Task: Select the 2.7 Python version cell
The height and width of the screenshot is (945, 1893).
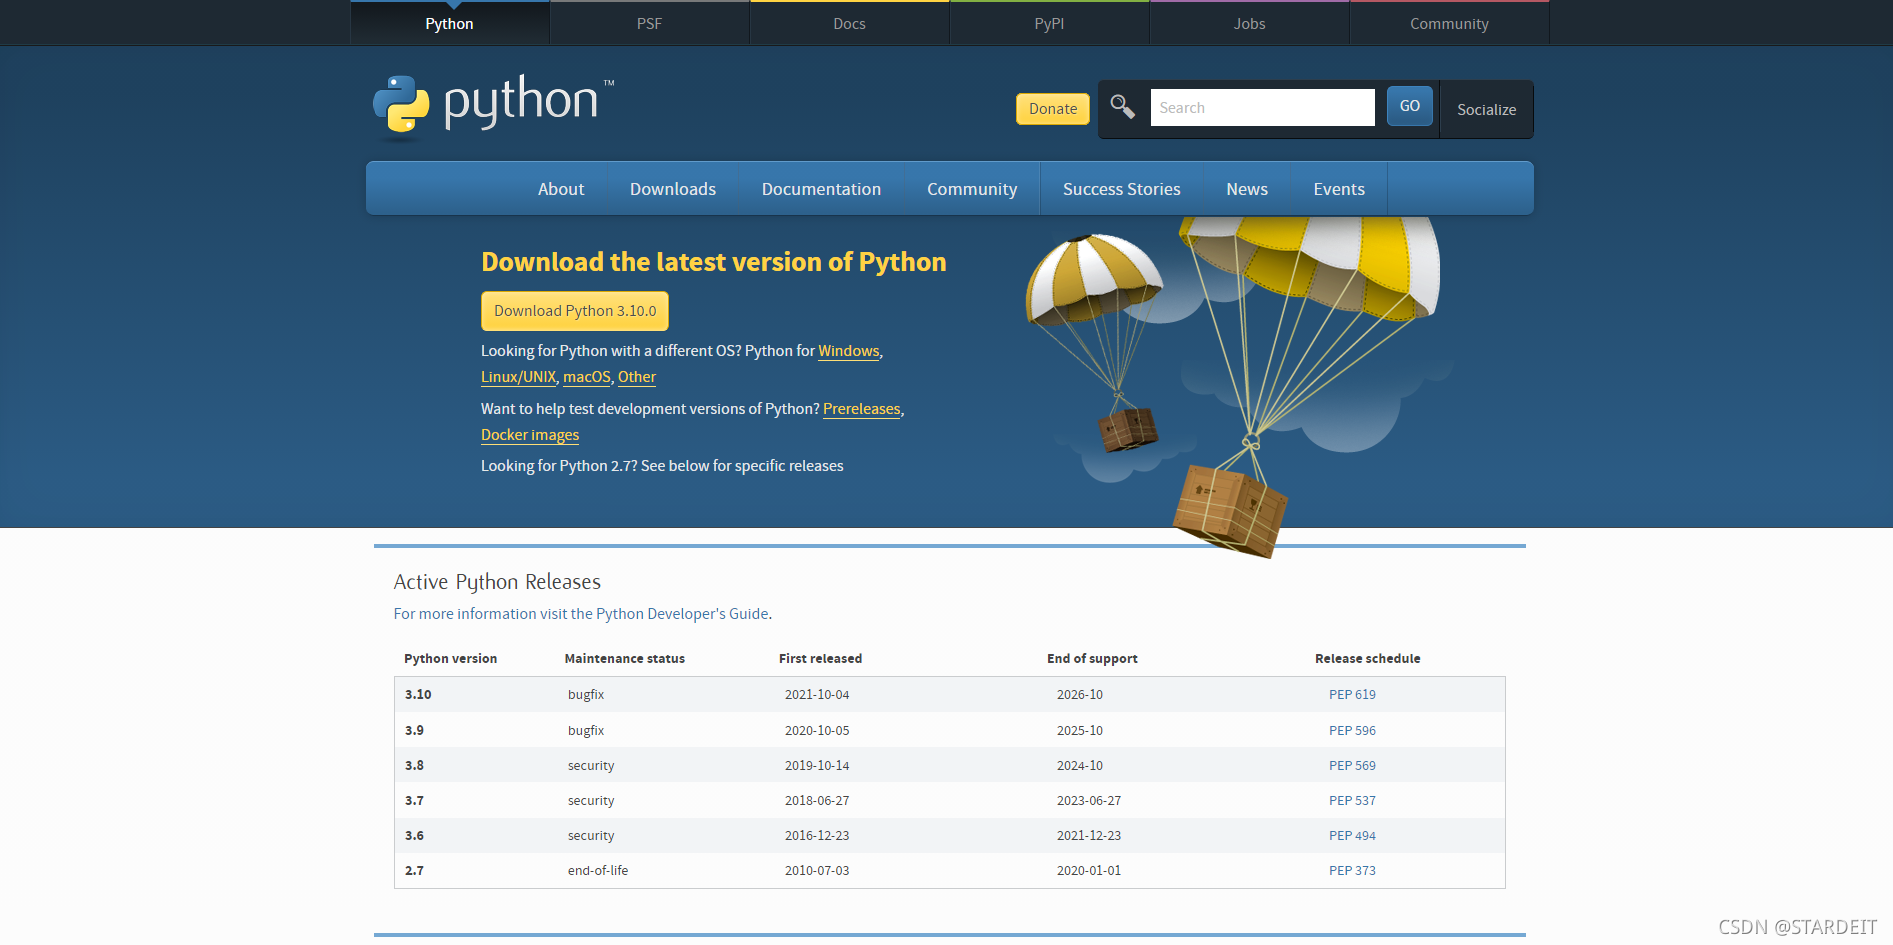Action: (x=414, y=870)
